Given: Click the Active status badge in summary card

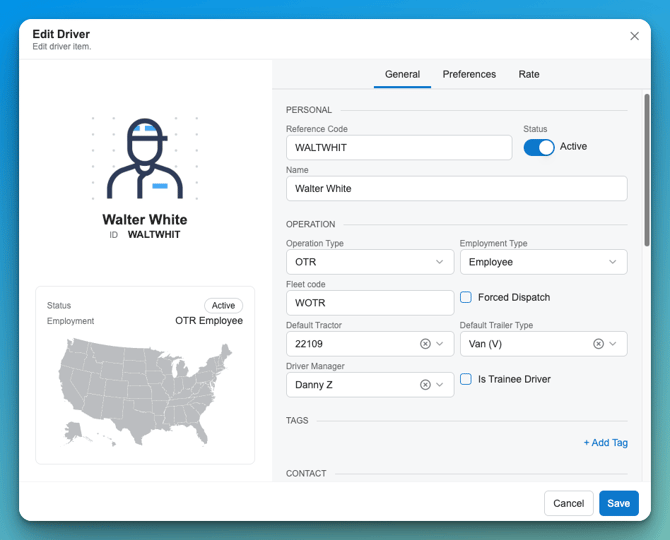Looking at the screenshot, I should (223, 305).
